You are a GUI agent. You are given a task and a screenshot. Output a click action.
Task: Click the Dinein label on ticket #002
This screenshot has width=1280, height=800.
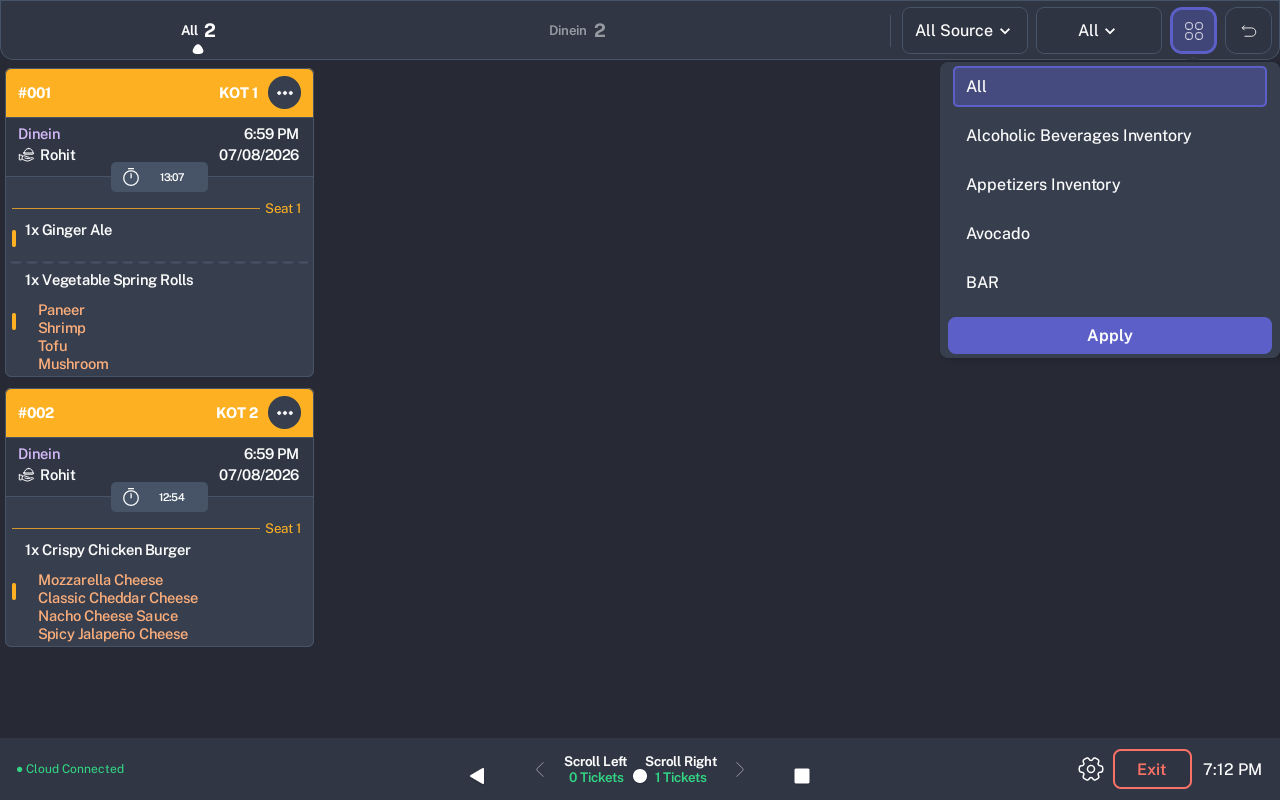[39, 454]
